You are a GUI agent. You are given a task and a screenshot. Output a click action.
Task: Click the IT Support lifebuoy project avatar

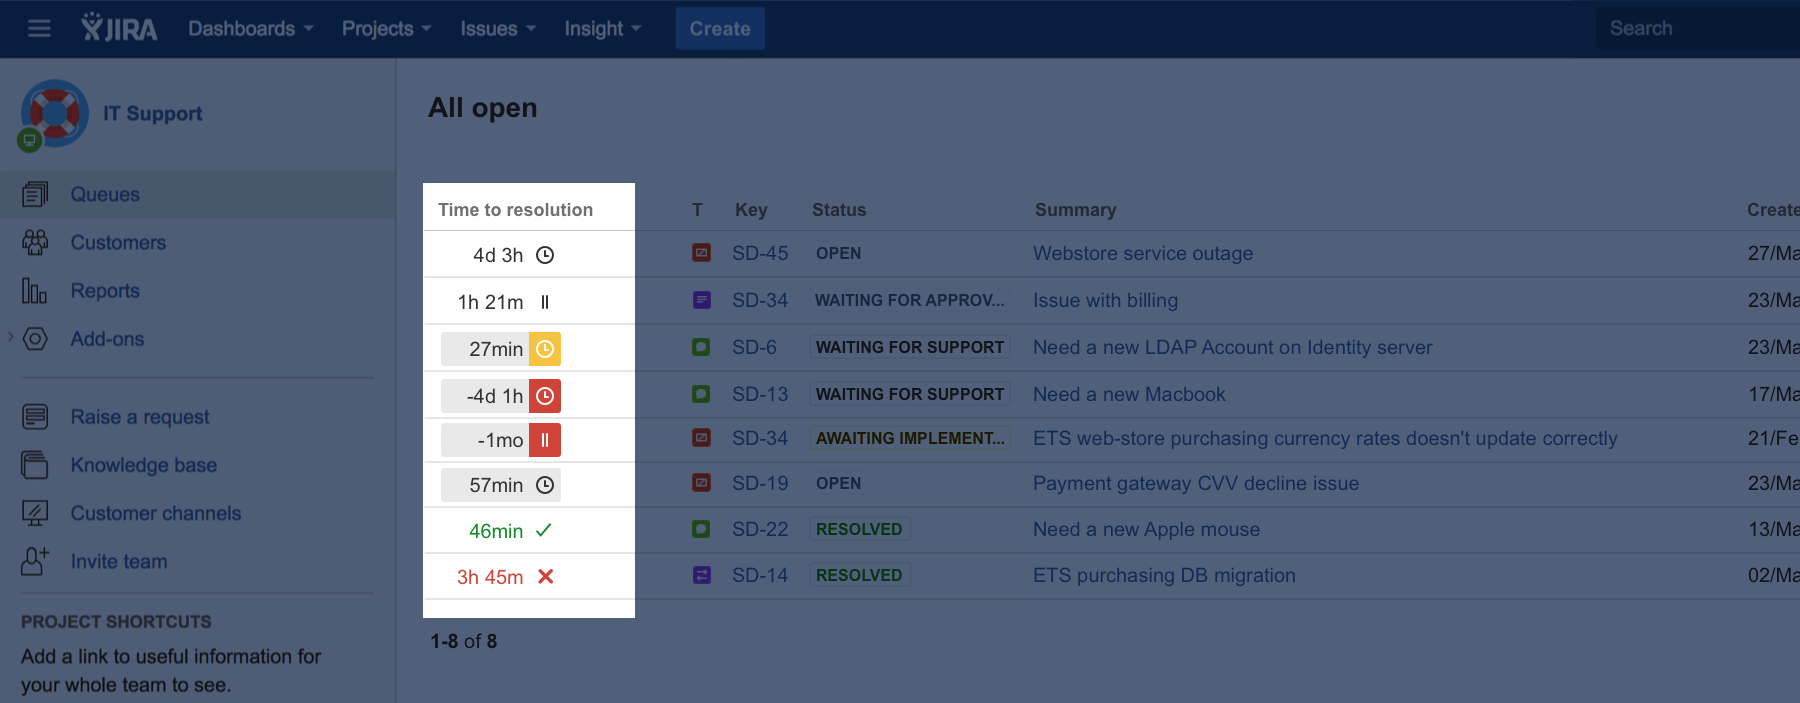[54, 114]
